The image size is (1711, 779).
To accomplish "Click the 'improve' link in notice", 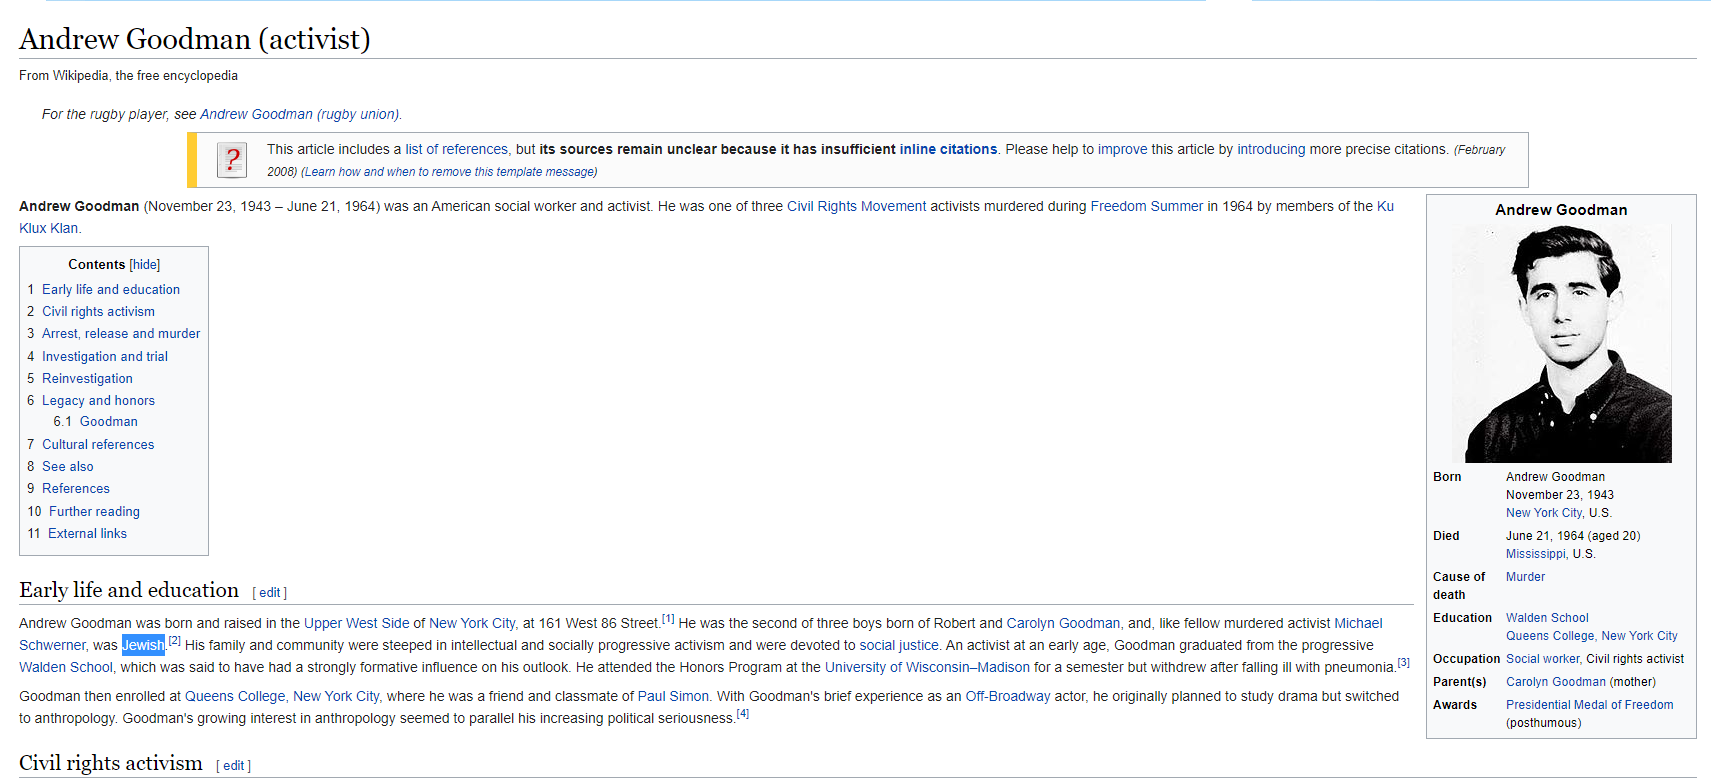I will tap(1122, 149).
